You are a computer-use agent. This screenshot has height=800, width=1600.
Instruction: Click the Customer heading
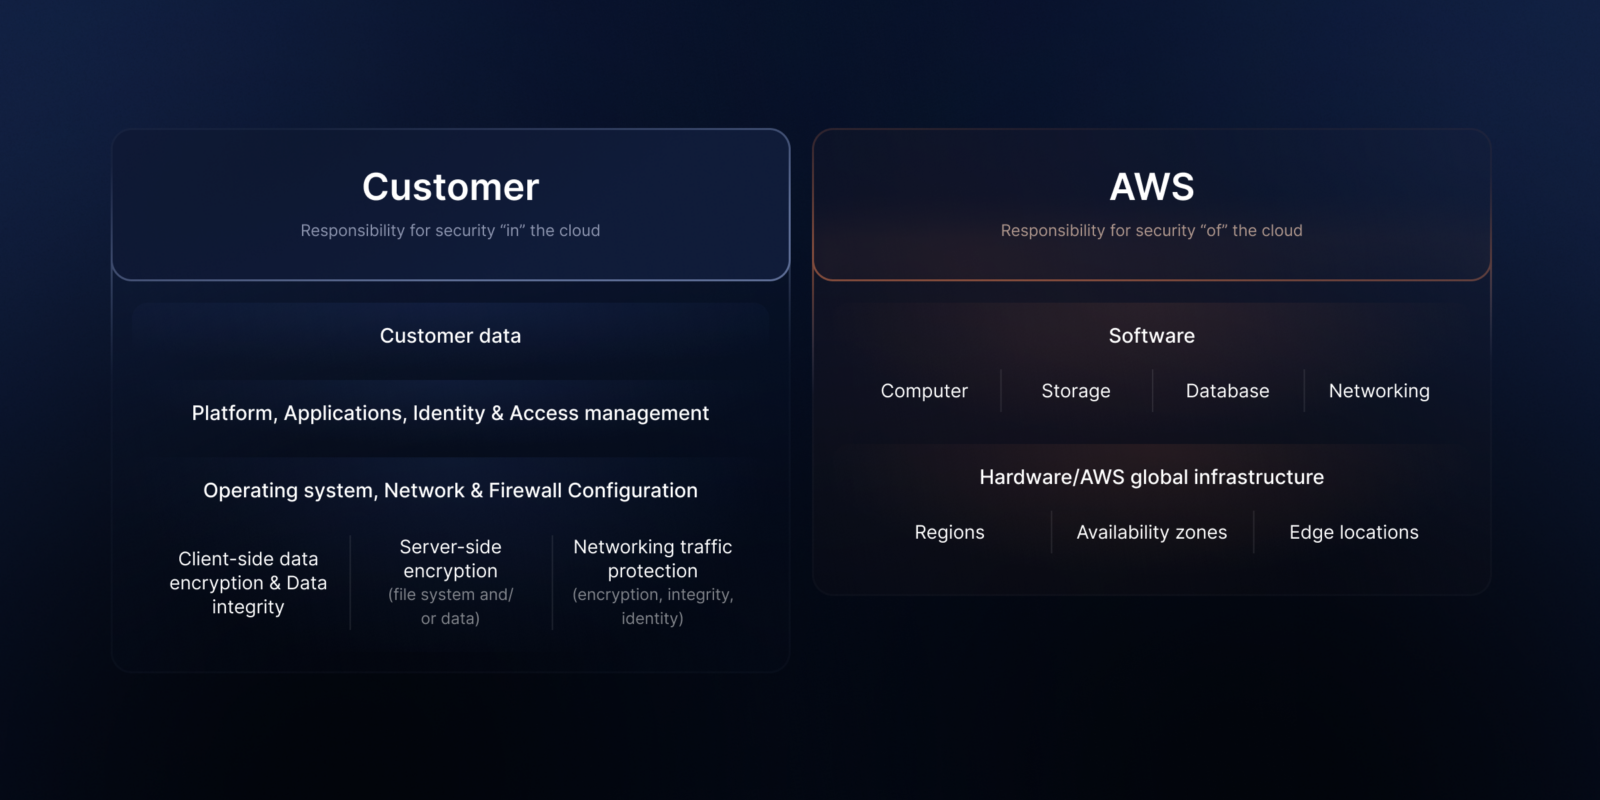coord(450,187)
